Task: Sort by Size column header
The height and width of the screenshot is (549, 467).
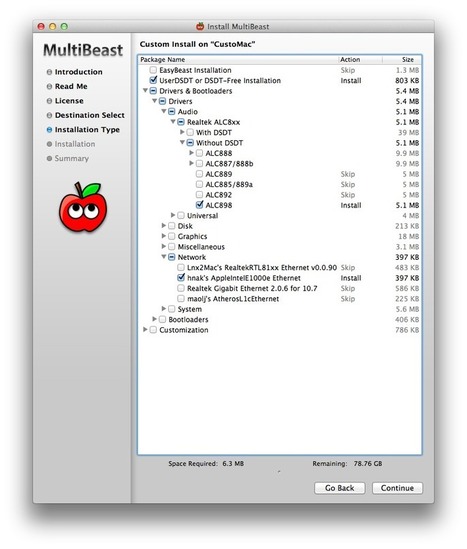Action: [402, 60]
